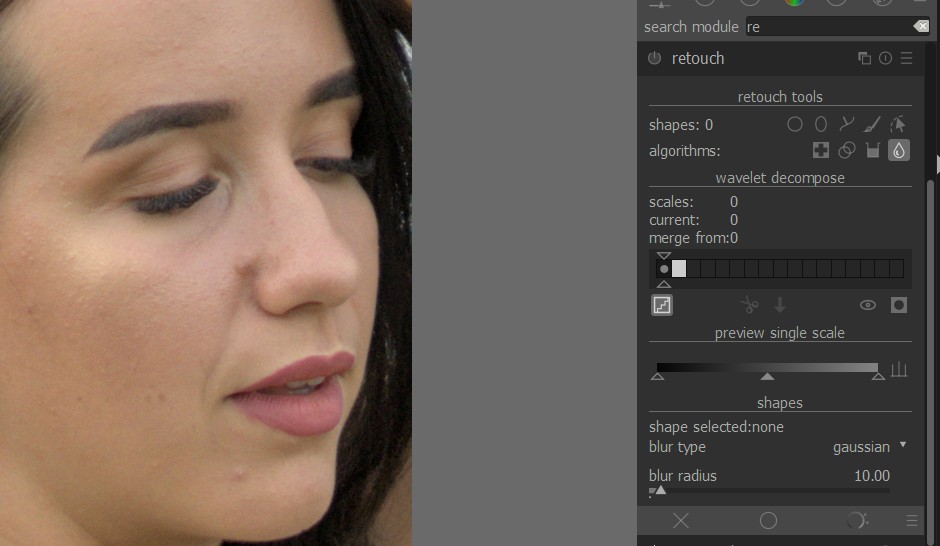Select the first wavelet scale box
This screenshot has width=940, height=546.
click(679, 269)
